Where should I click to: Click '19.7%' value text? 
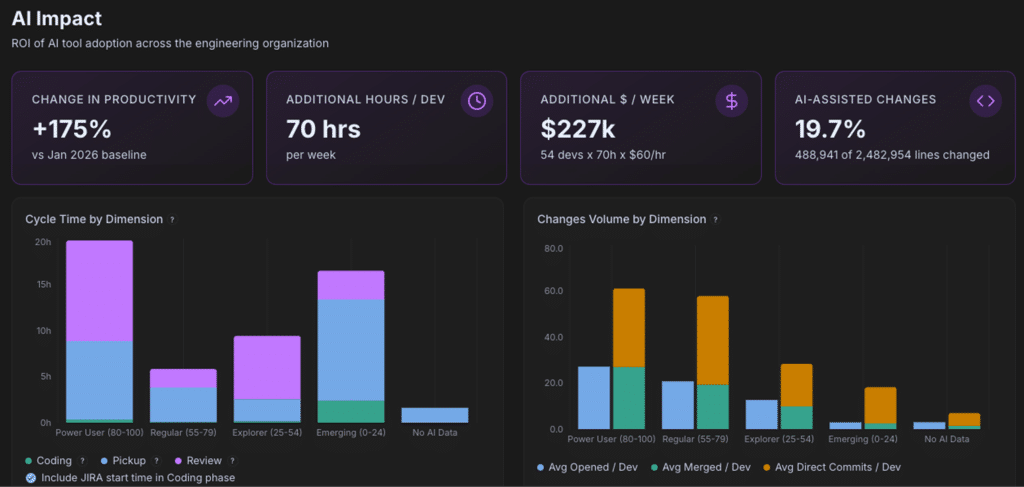point(830,129)
